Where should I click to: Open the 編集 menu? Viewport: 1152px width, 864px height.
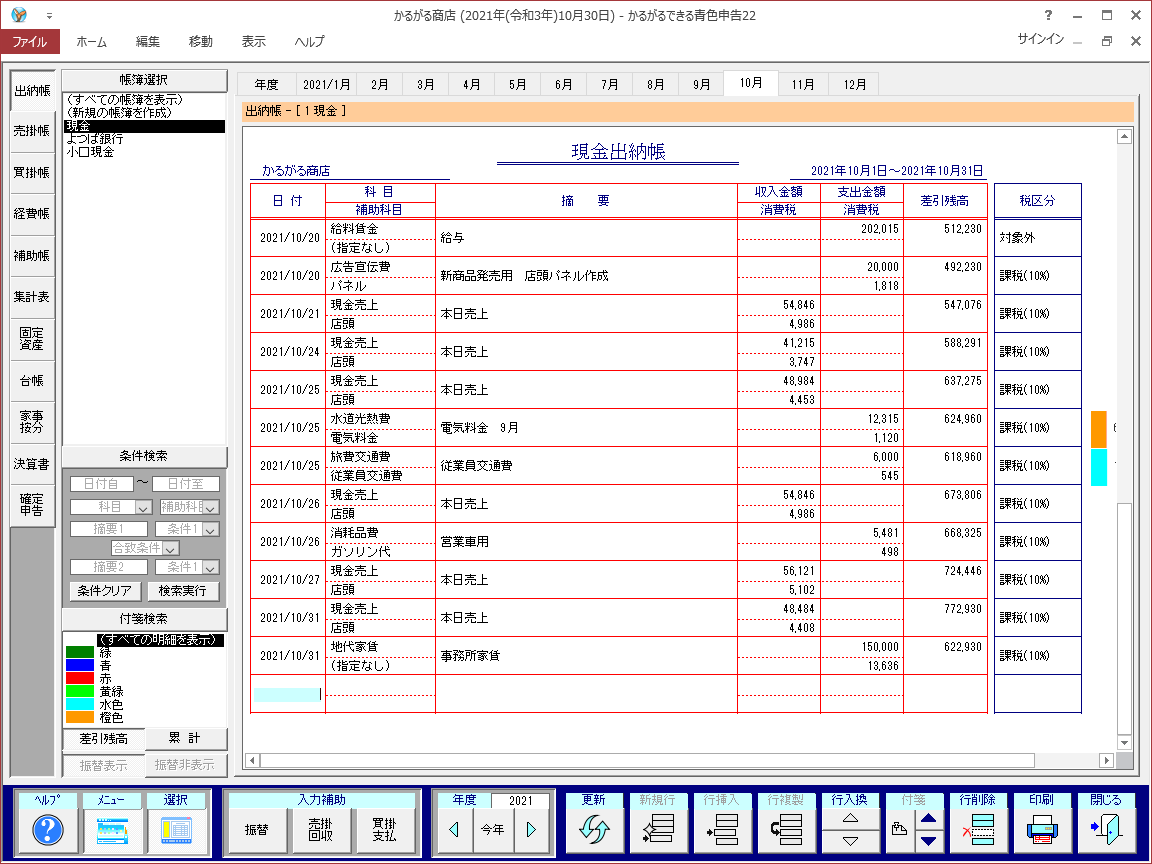point(148,42)
